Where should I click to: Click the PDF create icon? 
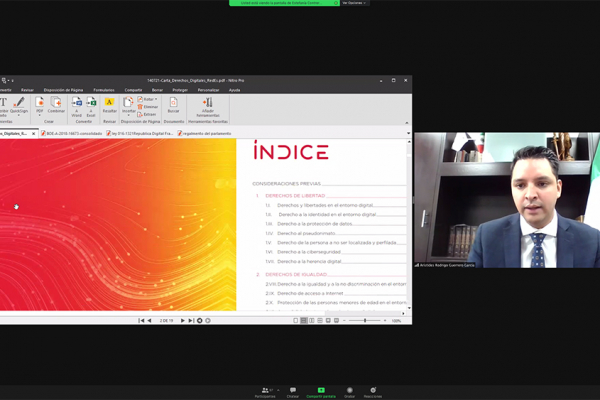[x=39, y=103]
